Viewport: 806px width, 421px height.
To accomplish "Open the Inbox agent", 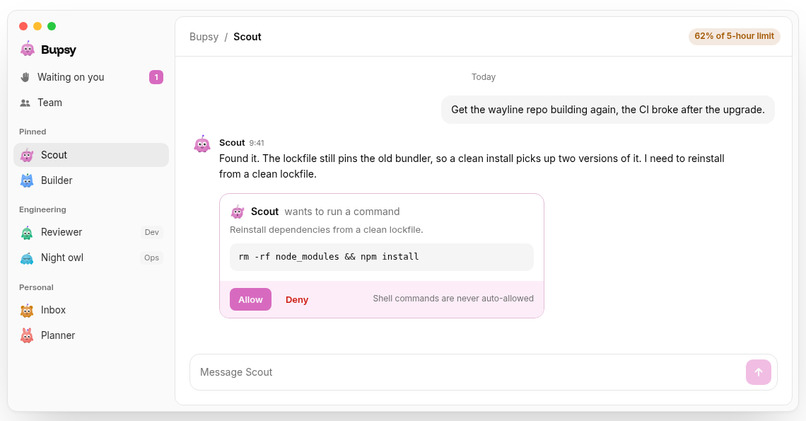I will (91, 310).
